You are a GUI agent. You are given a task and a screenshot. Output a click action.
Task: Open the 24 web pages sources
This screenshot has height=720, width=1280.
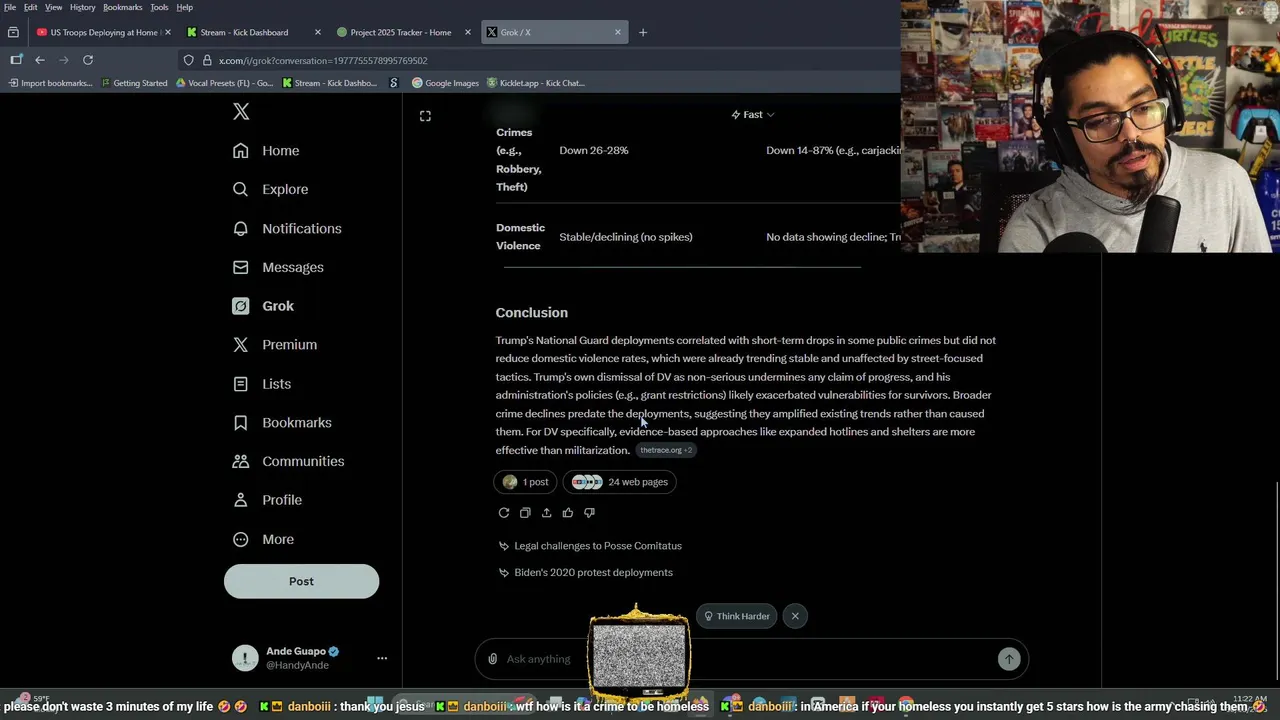click(620, 482)
